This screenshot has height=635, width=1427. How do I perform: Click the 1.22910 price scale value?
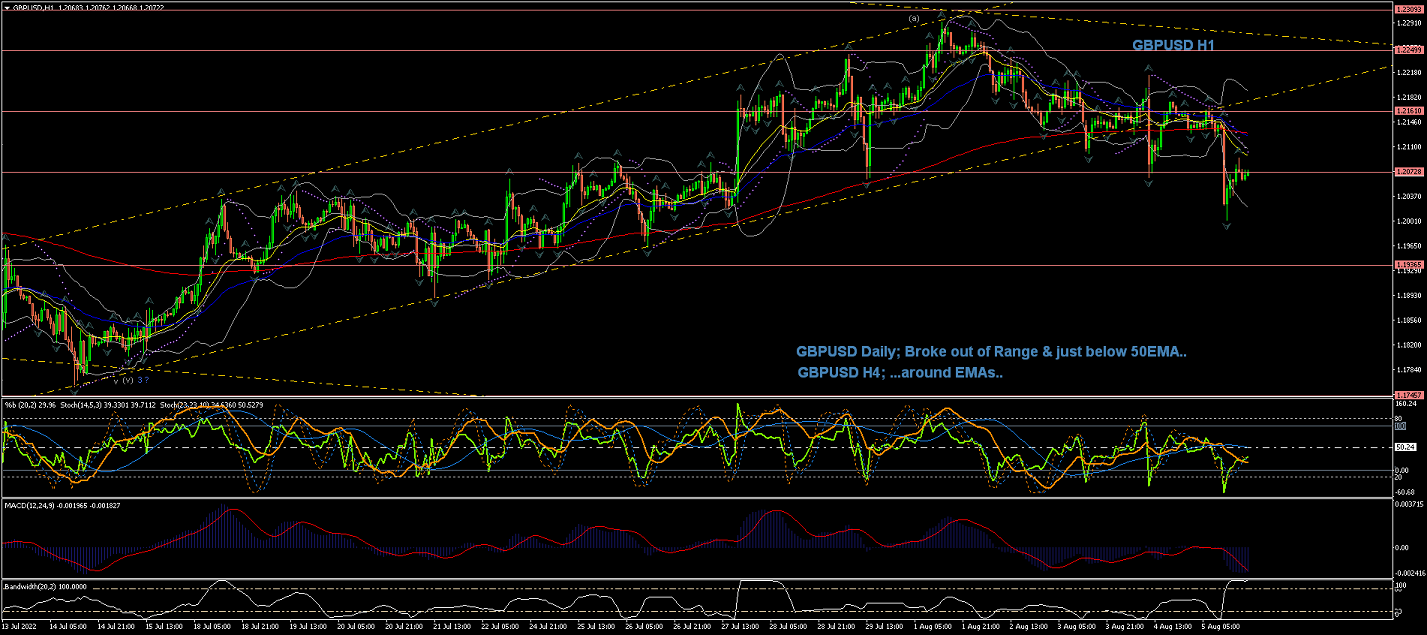coord(1409,22)
